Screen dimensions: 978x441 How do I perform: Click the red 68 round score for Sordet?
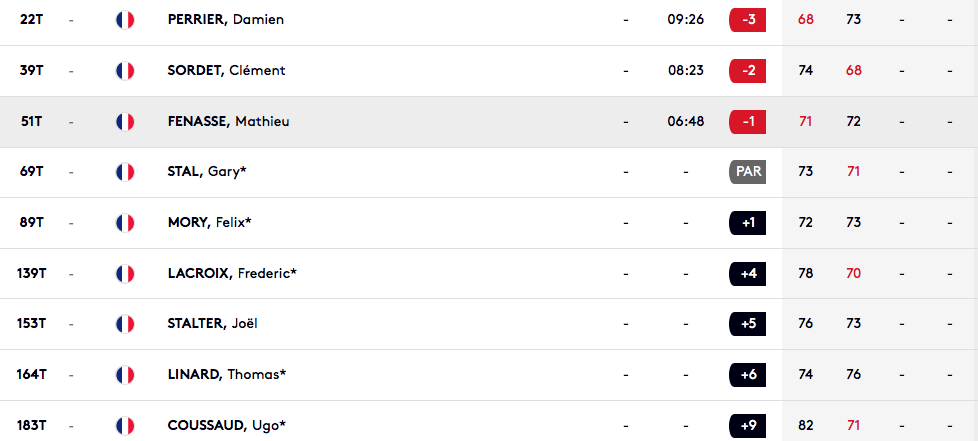point(854,70)
